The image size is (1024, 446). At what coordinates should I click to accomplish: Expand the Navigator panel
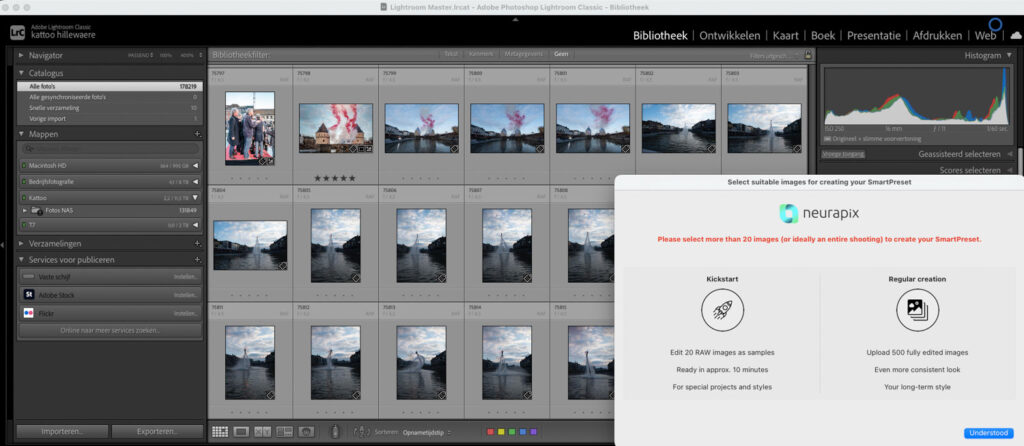tap(21, 56)
